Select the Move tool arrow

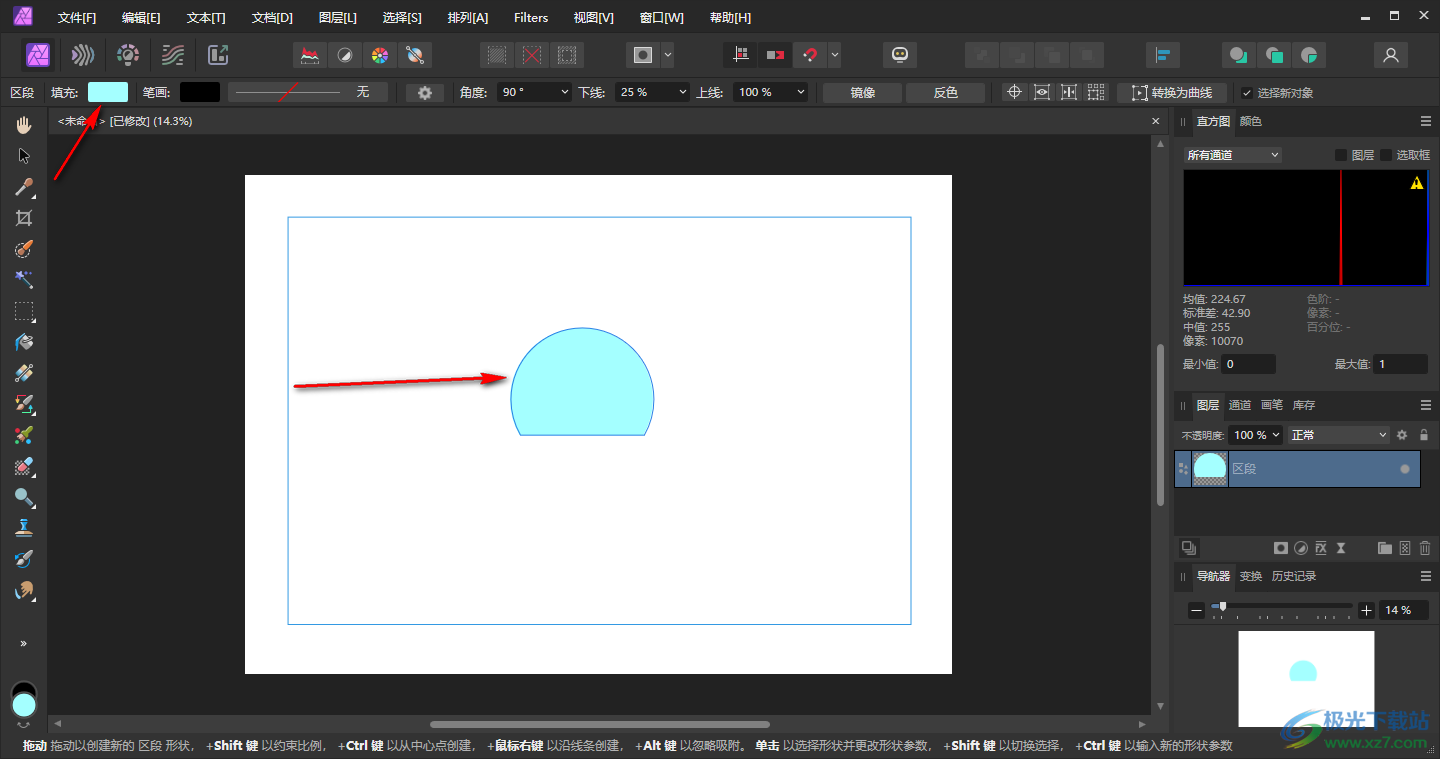tap(24, 156)
